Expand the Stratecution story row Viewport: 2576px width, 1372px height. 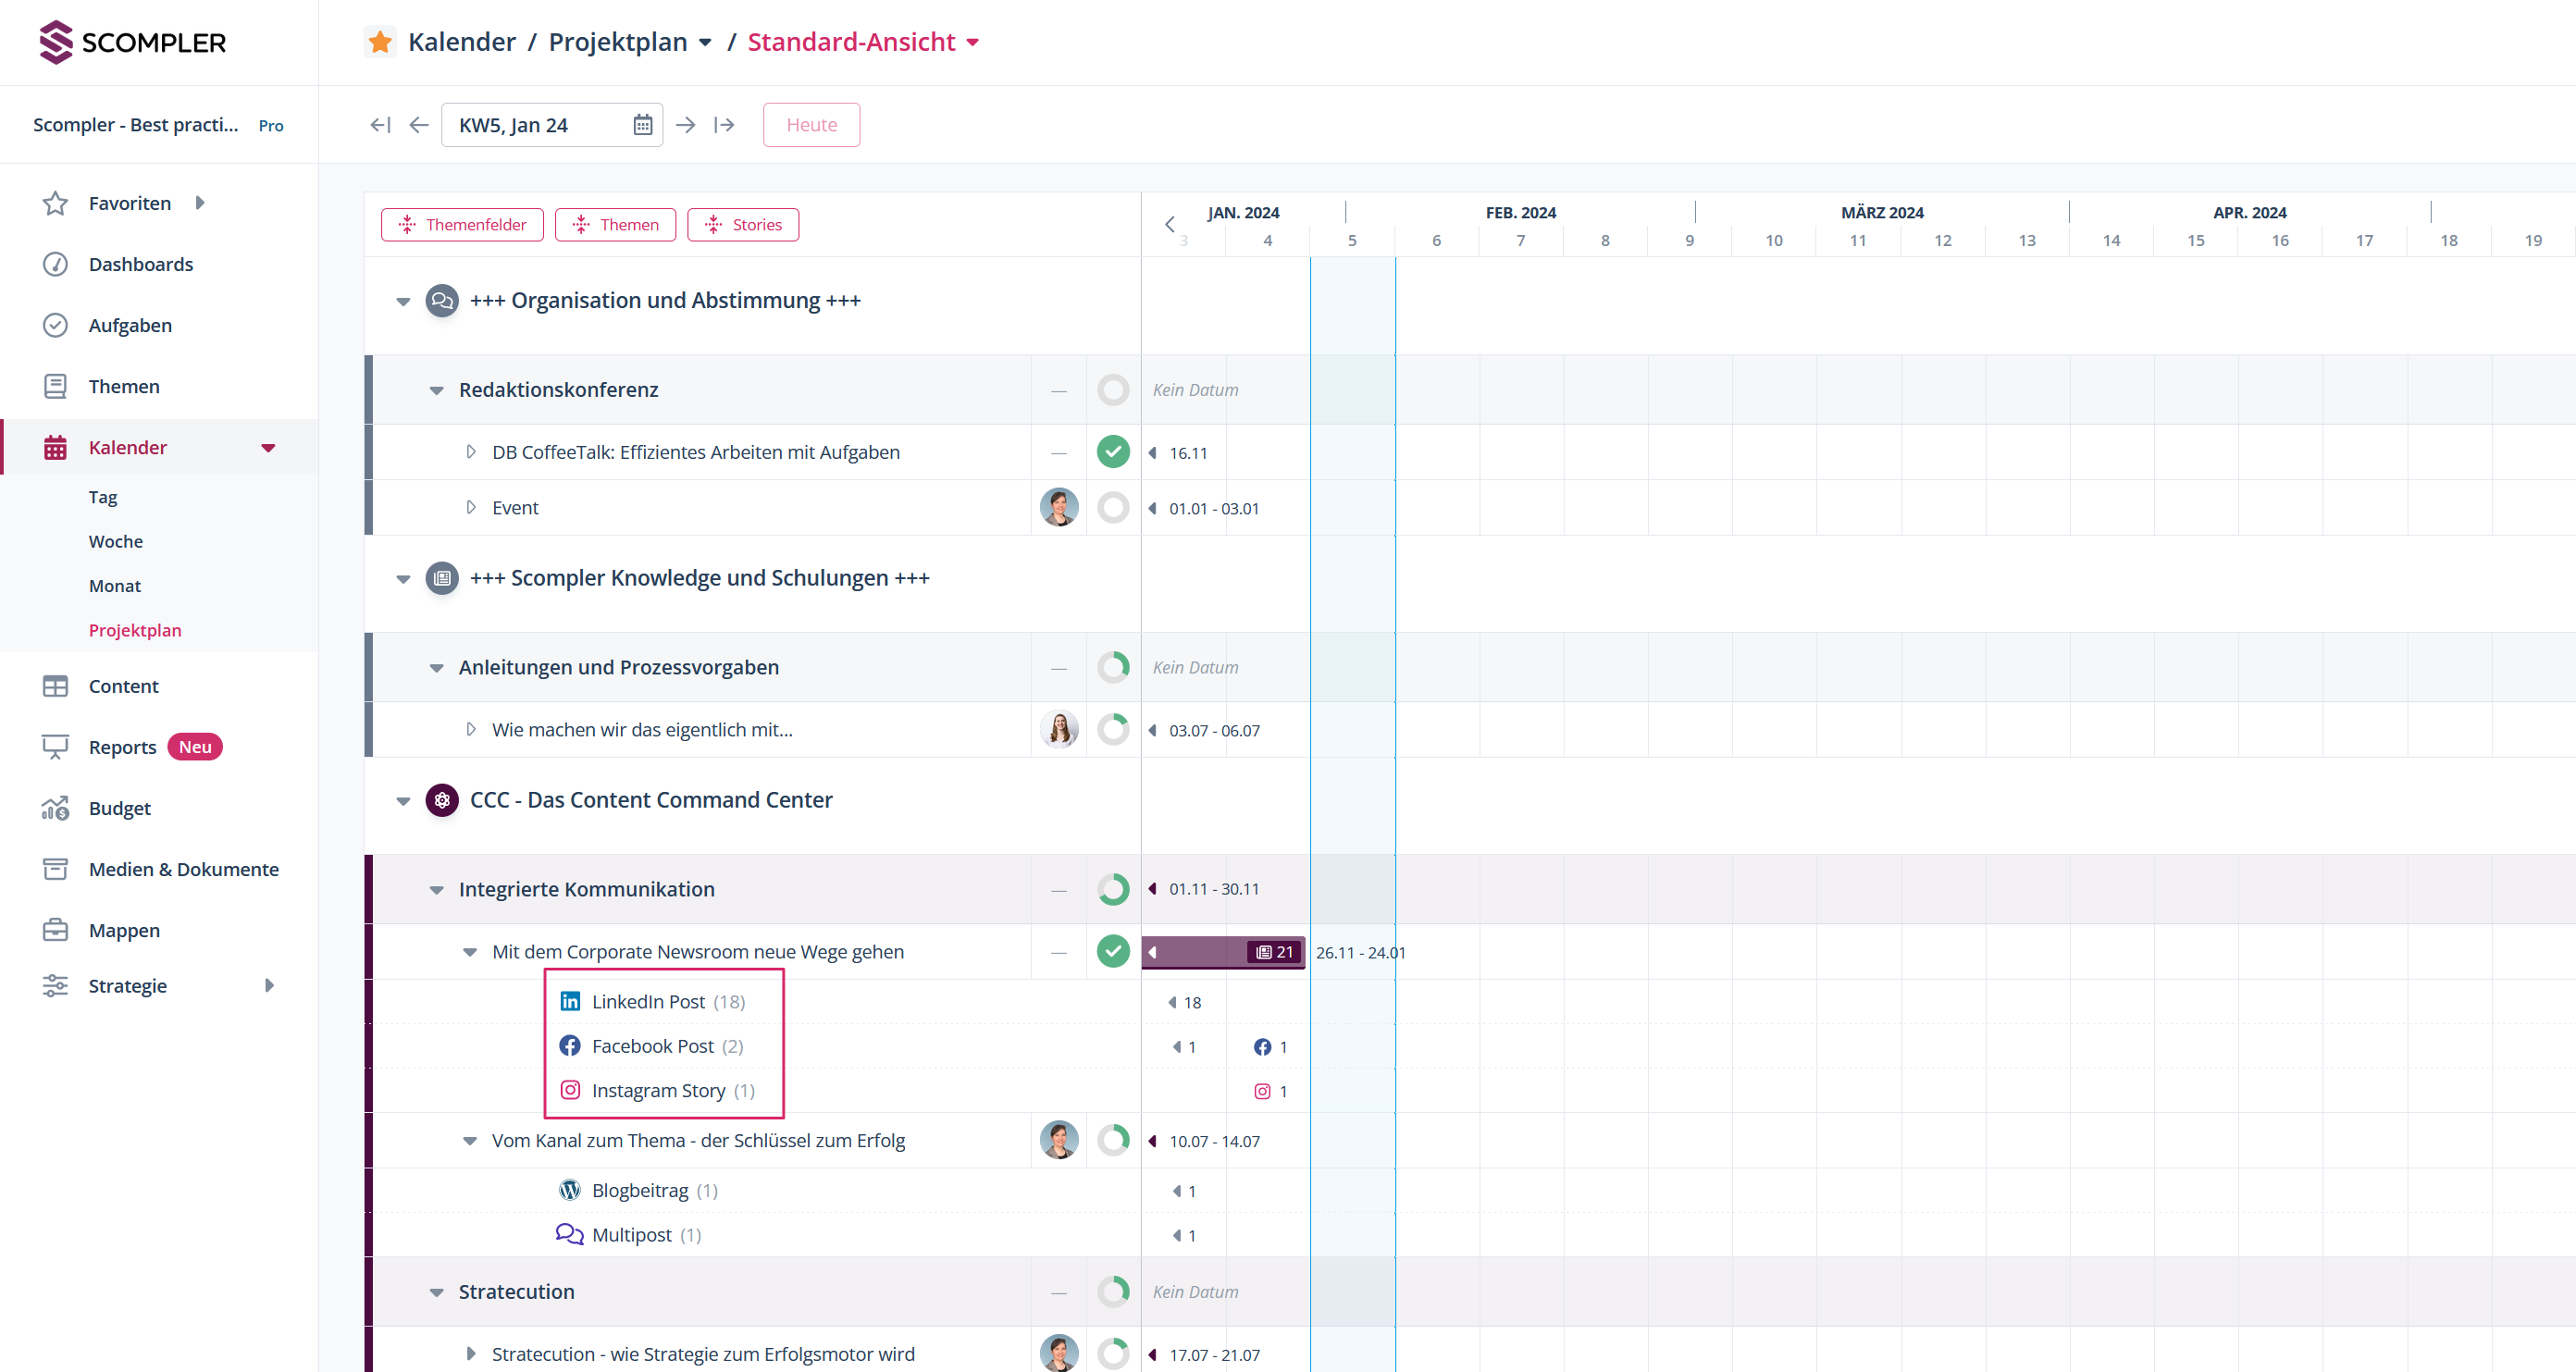pyautogui.click(x=470, y=1353)
